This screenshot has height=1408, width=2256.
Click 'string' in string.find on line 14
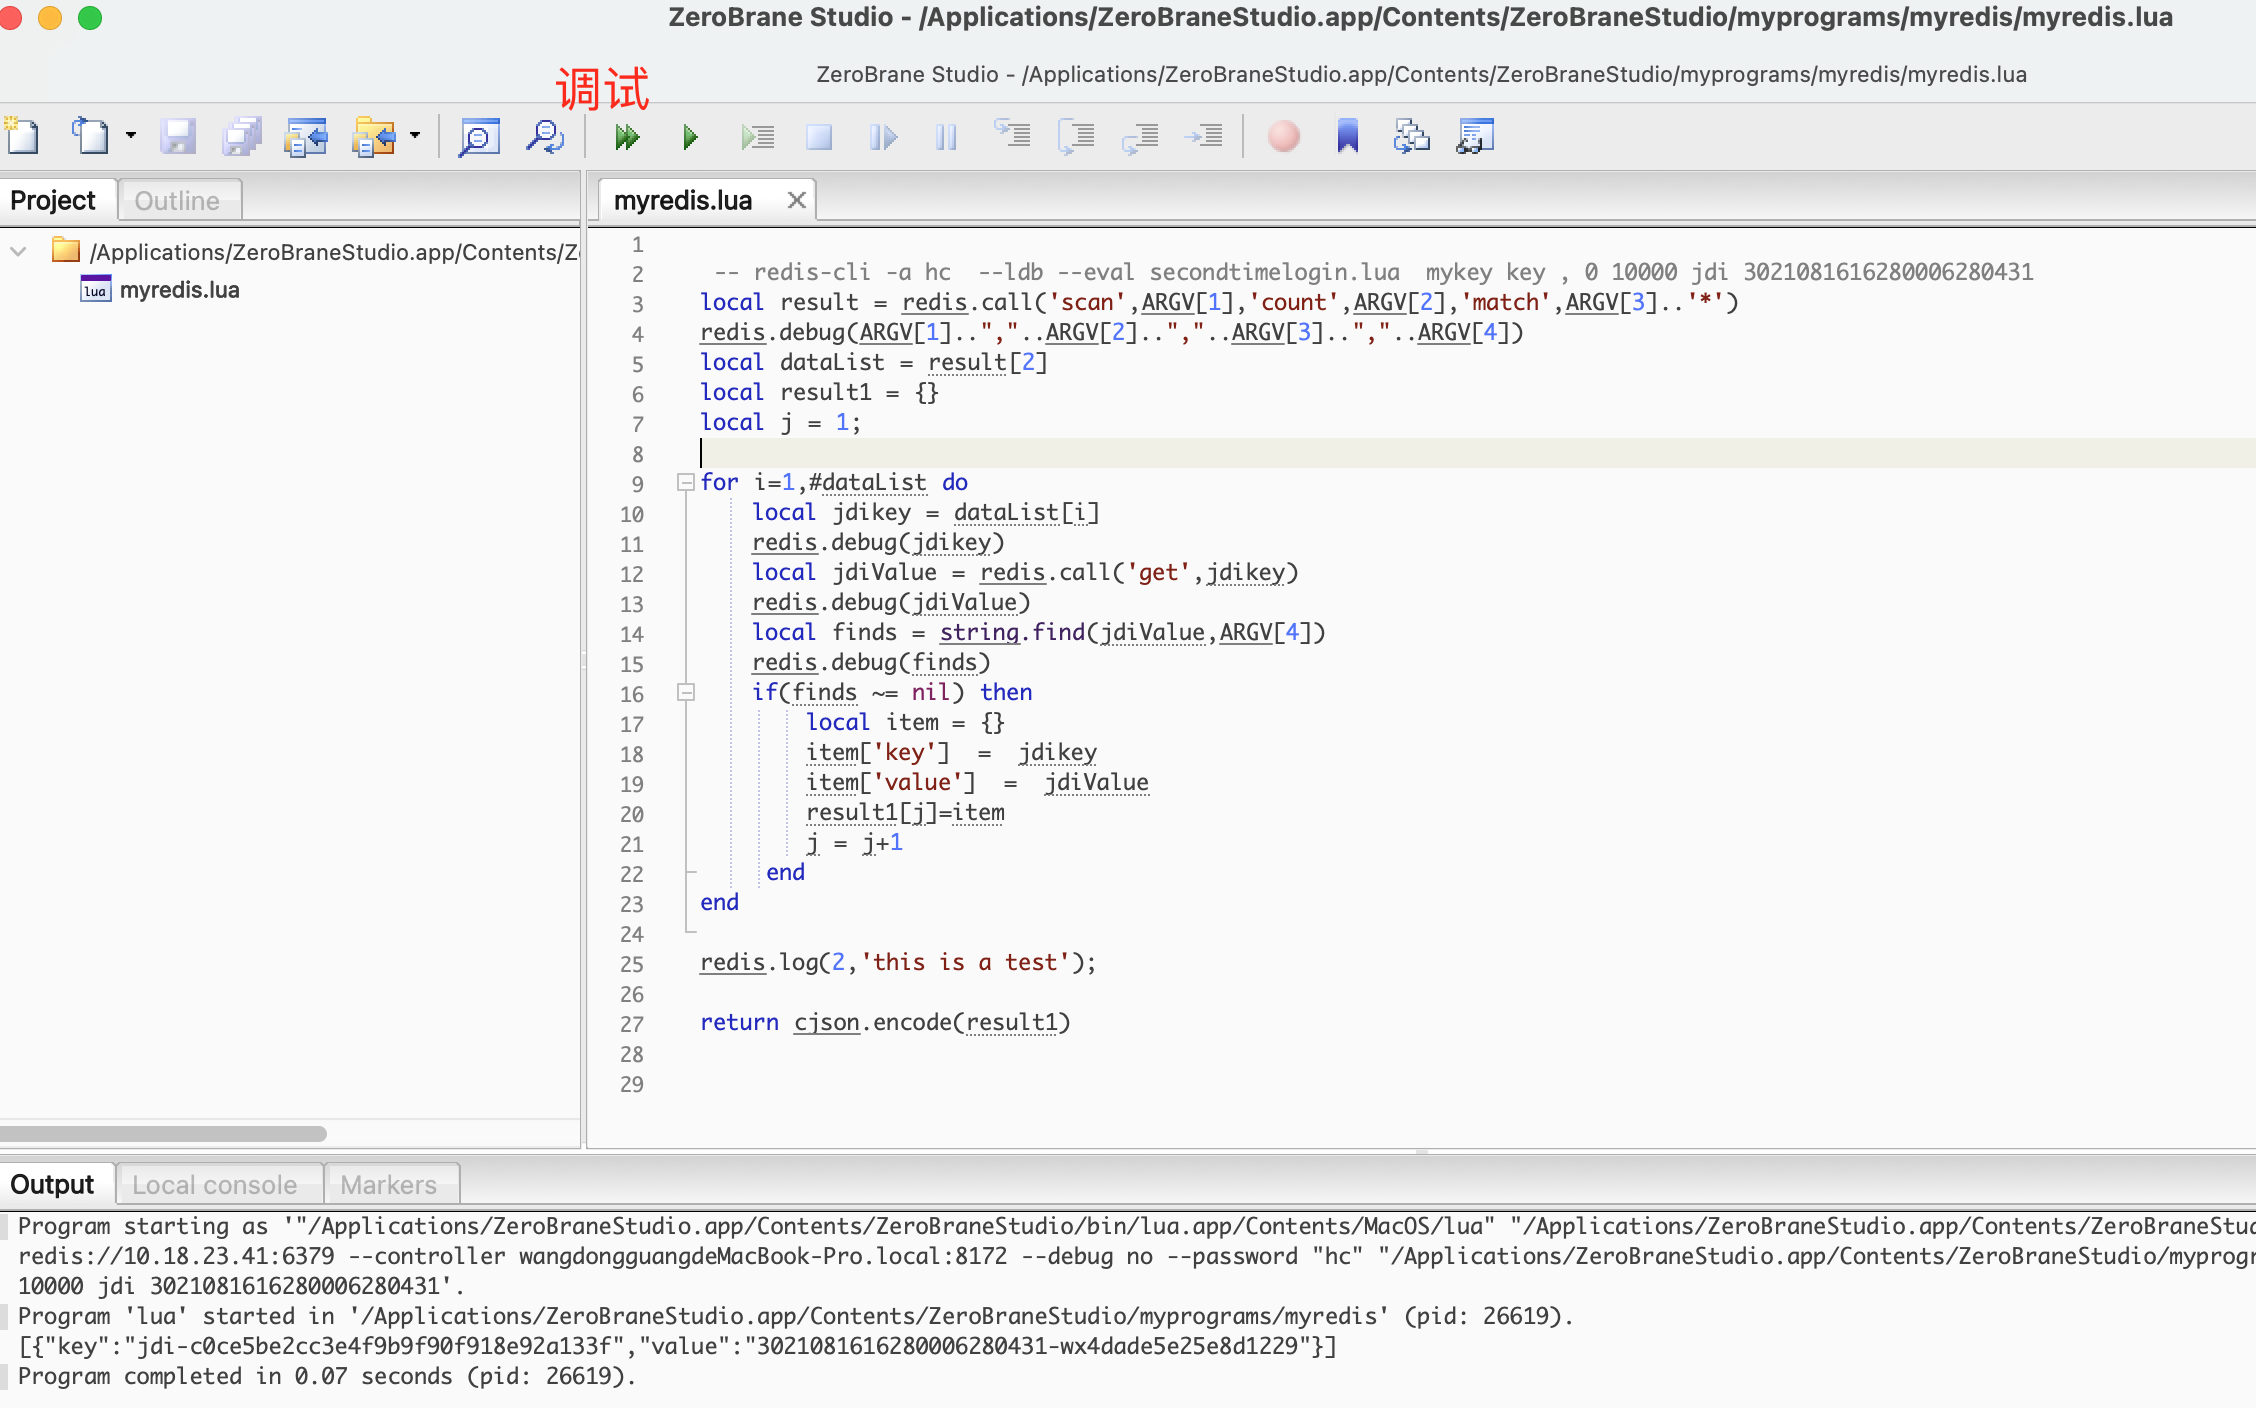[x=979, y=632]
